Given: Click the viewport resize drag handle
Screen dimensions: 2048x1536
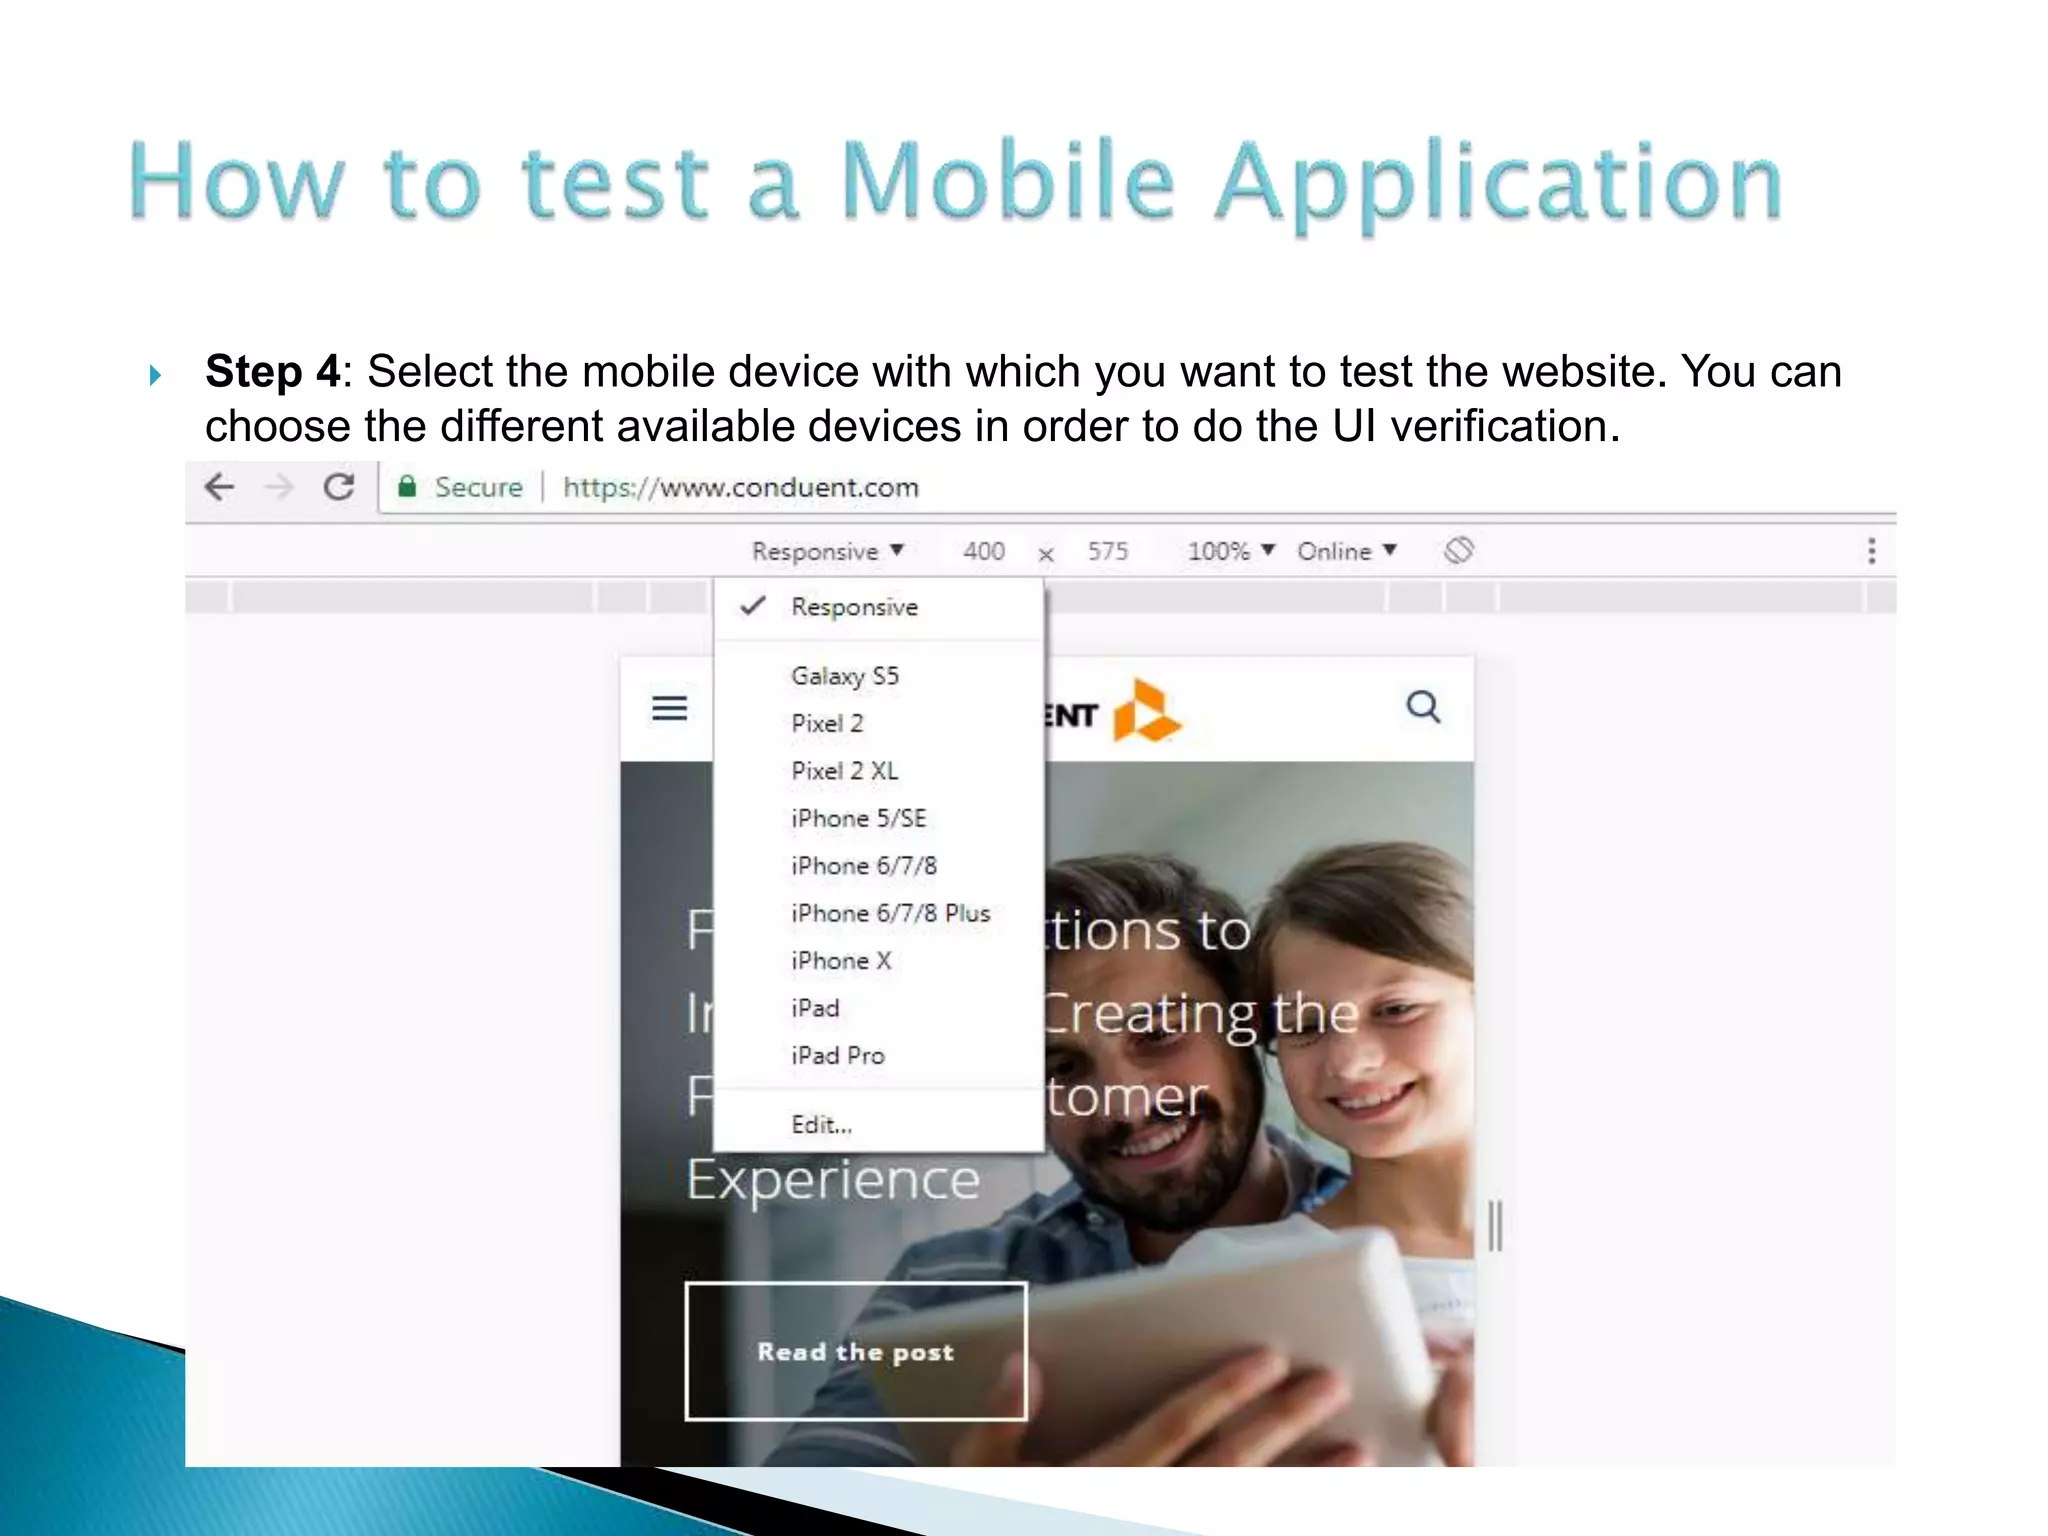Looking at the screenshot, I should (1495, 1225).
